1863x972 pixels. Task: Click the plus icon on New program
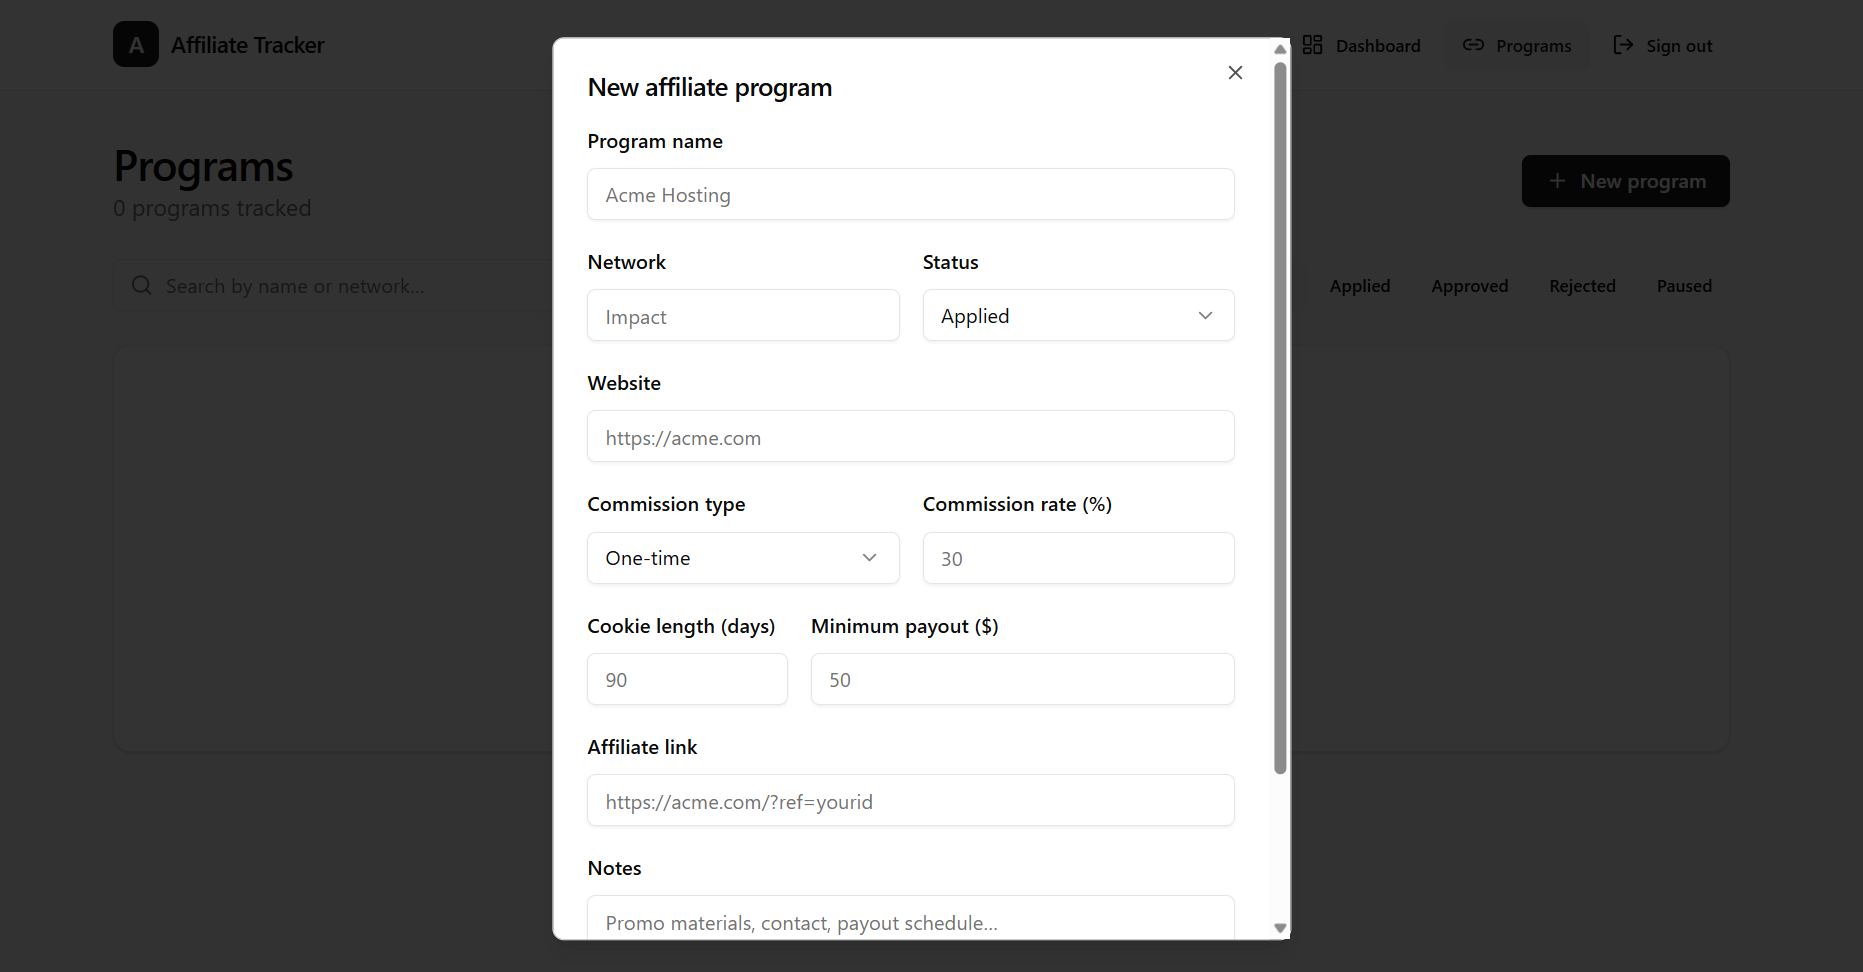1557,181
